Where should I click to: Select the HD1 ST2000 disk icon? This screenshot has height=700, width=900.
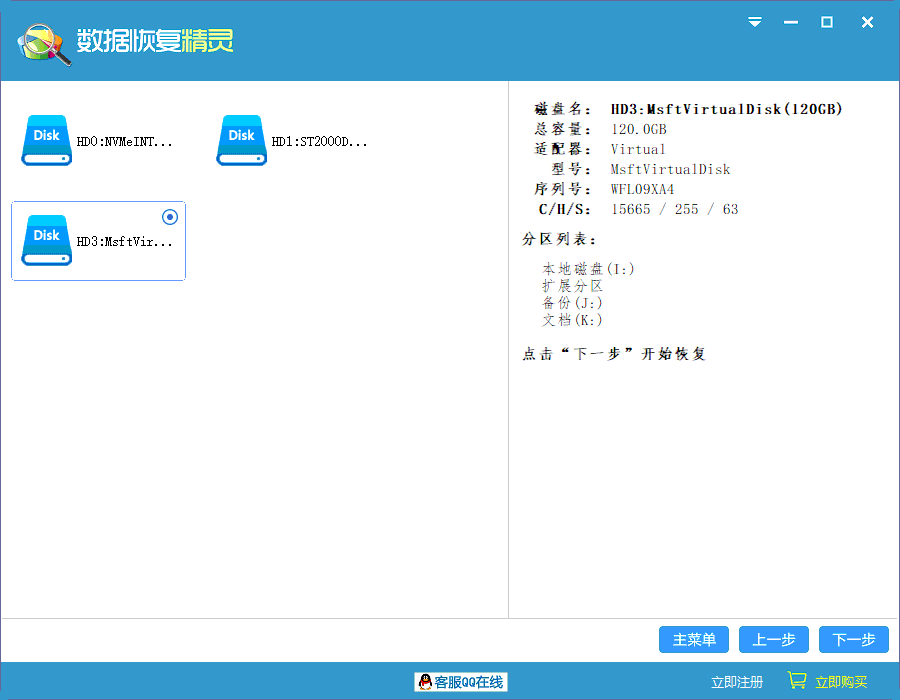[x=241, y=140]
